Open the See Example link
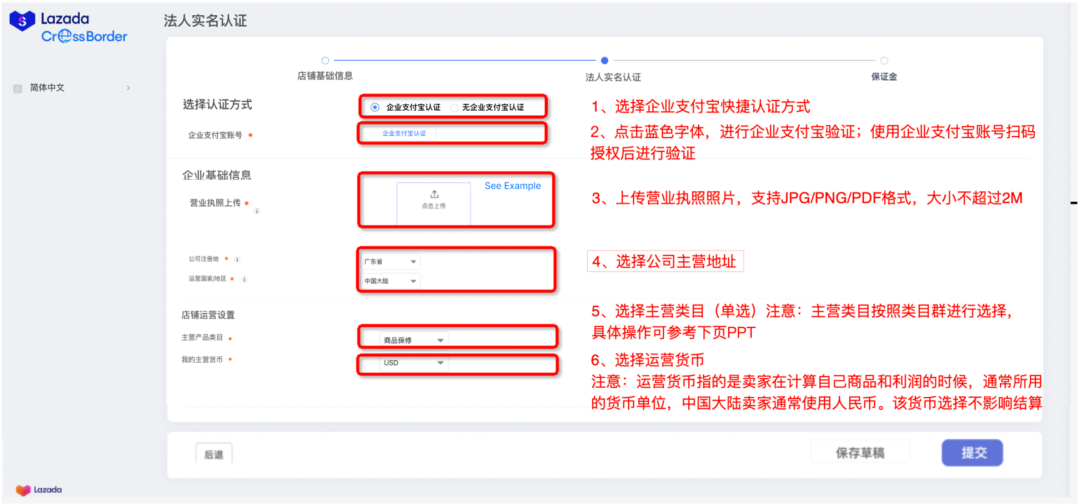This screenshot has height=504, width=1080. (512, 186)
